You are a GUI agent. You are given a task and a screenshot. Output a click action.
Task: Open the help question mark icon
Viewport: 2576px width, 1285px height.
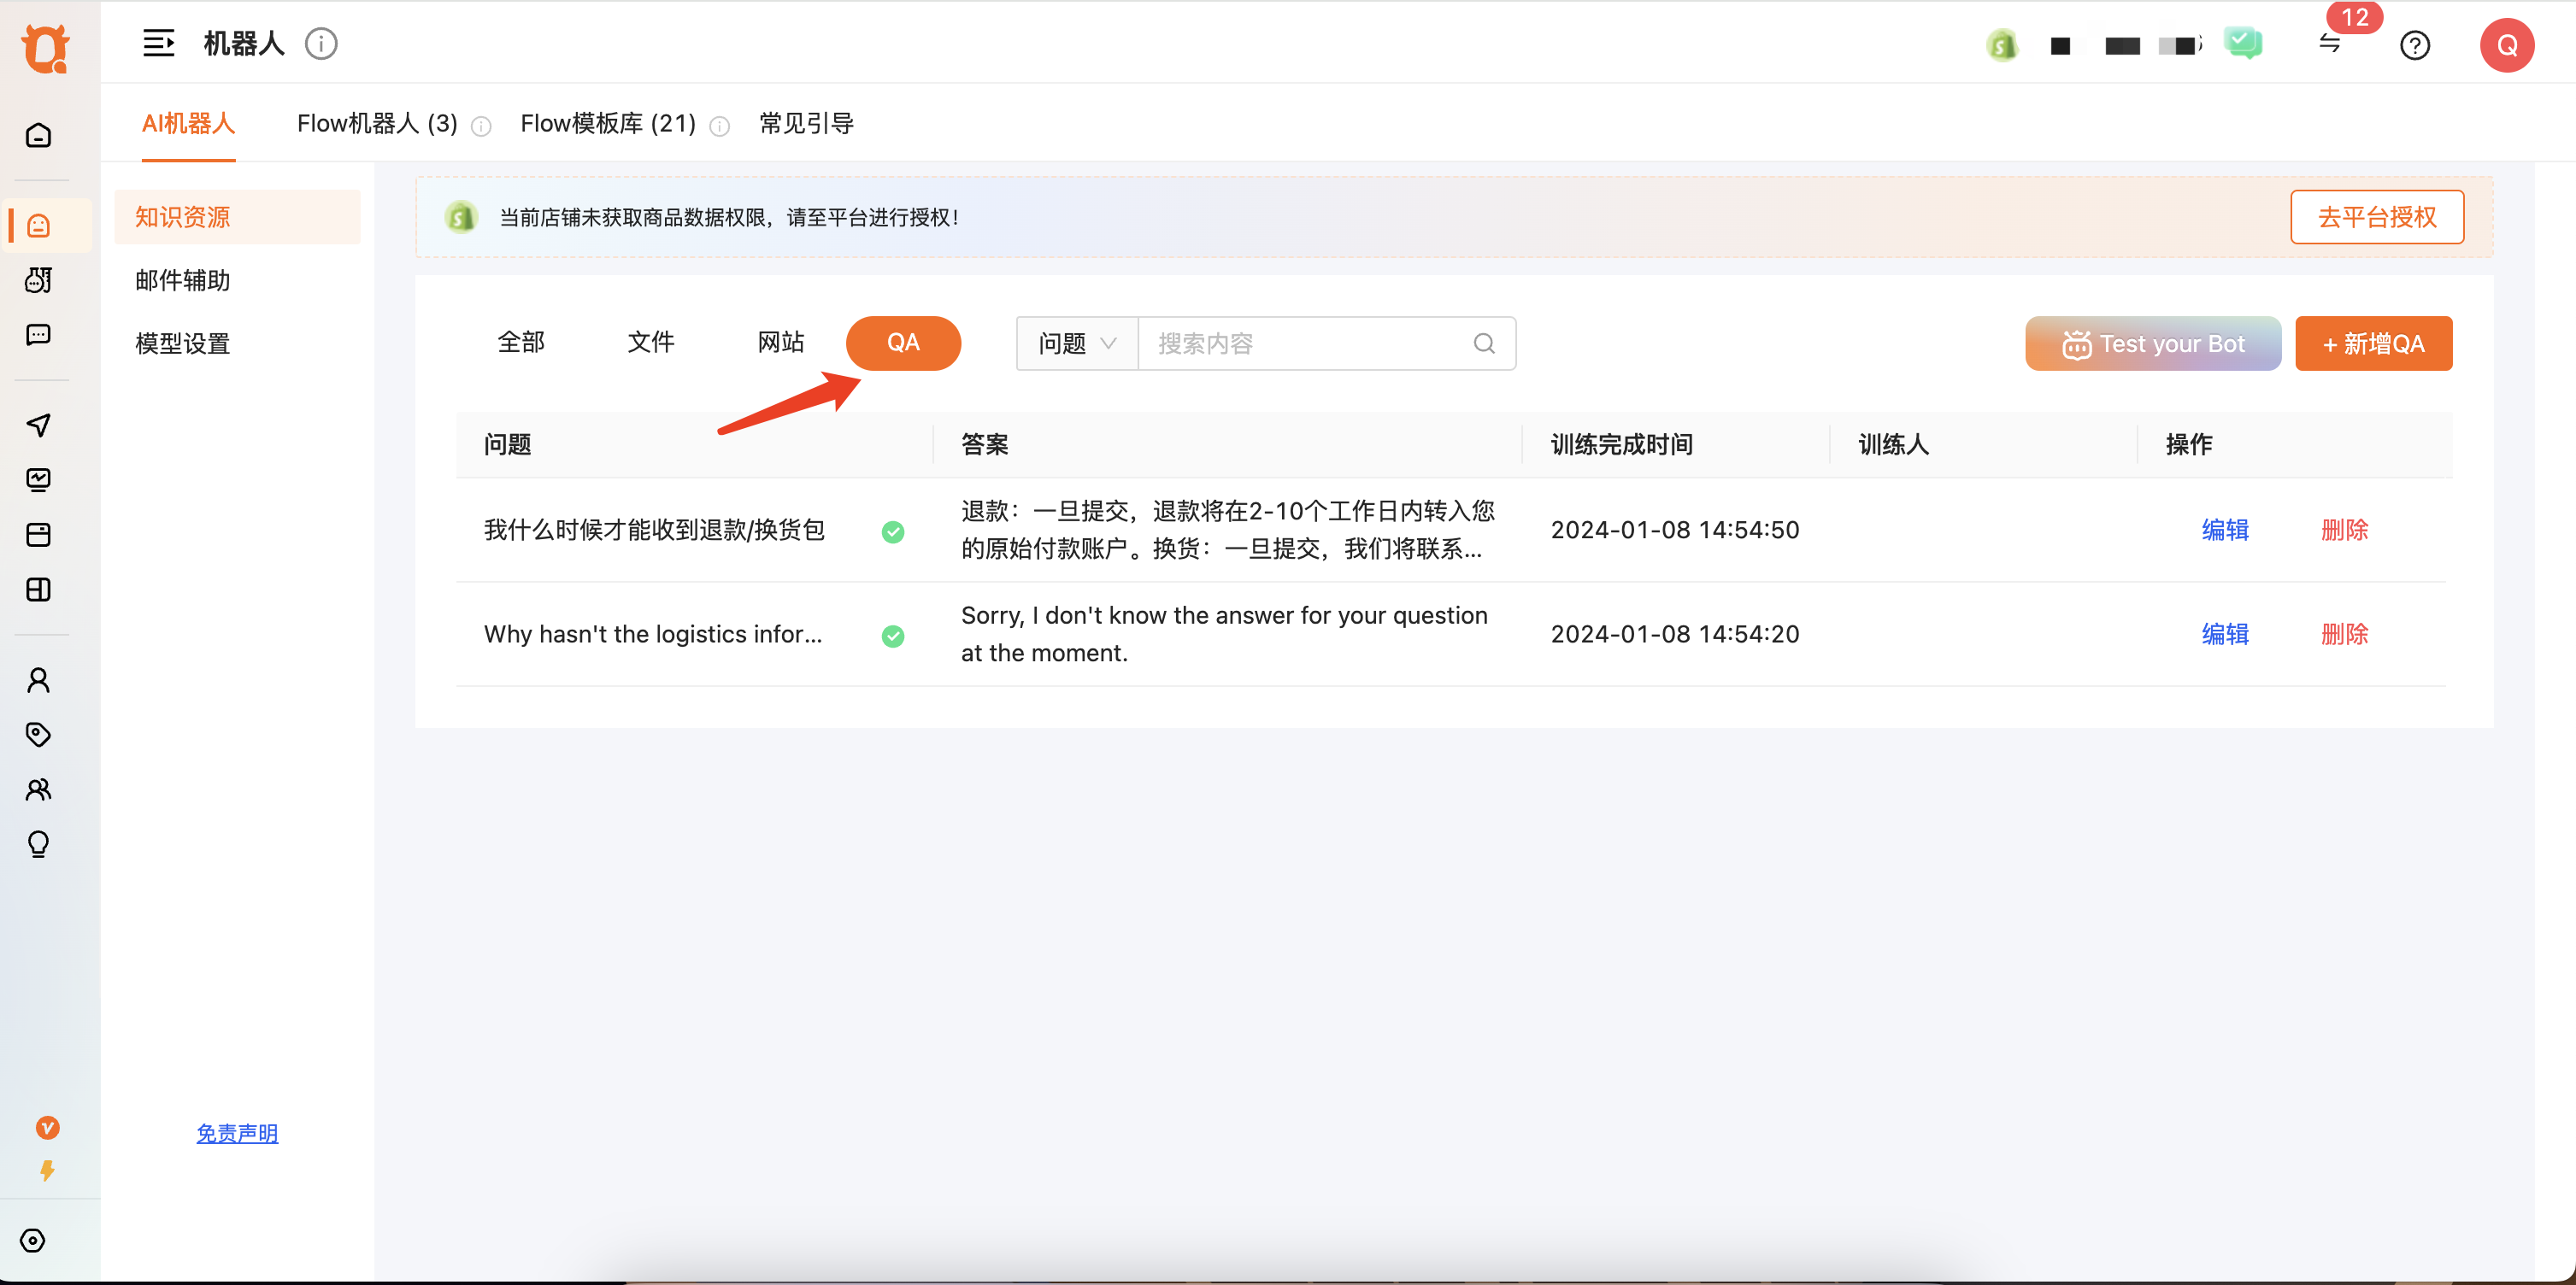2414,45
